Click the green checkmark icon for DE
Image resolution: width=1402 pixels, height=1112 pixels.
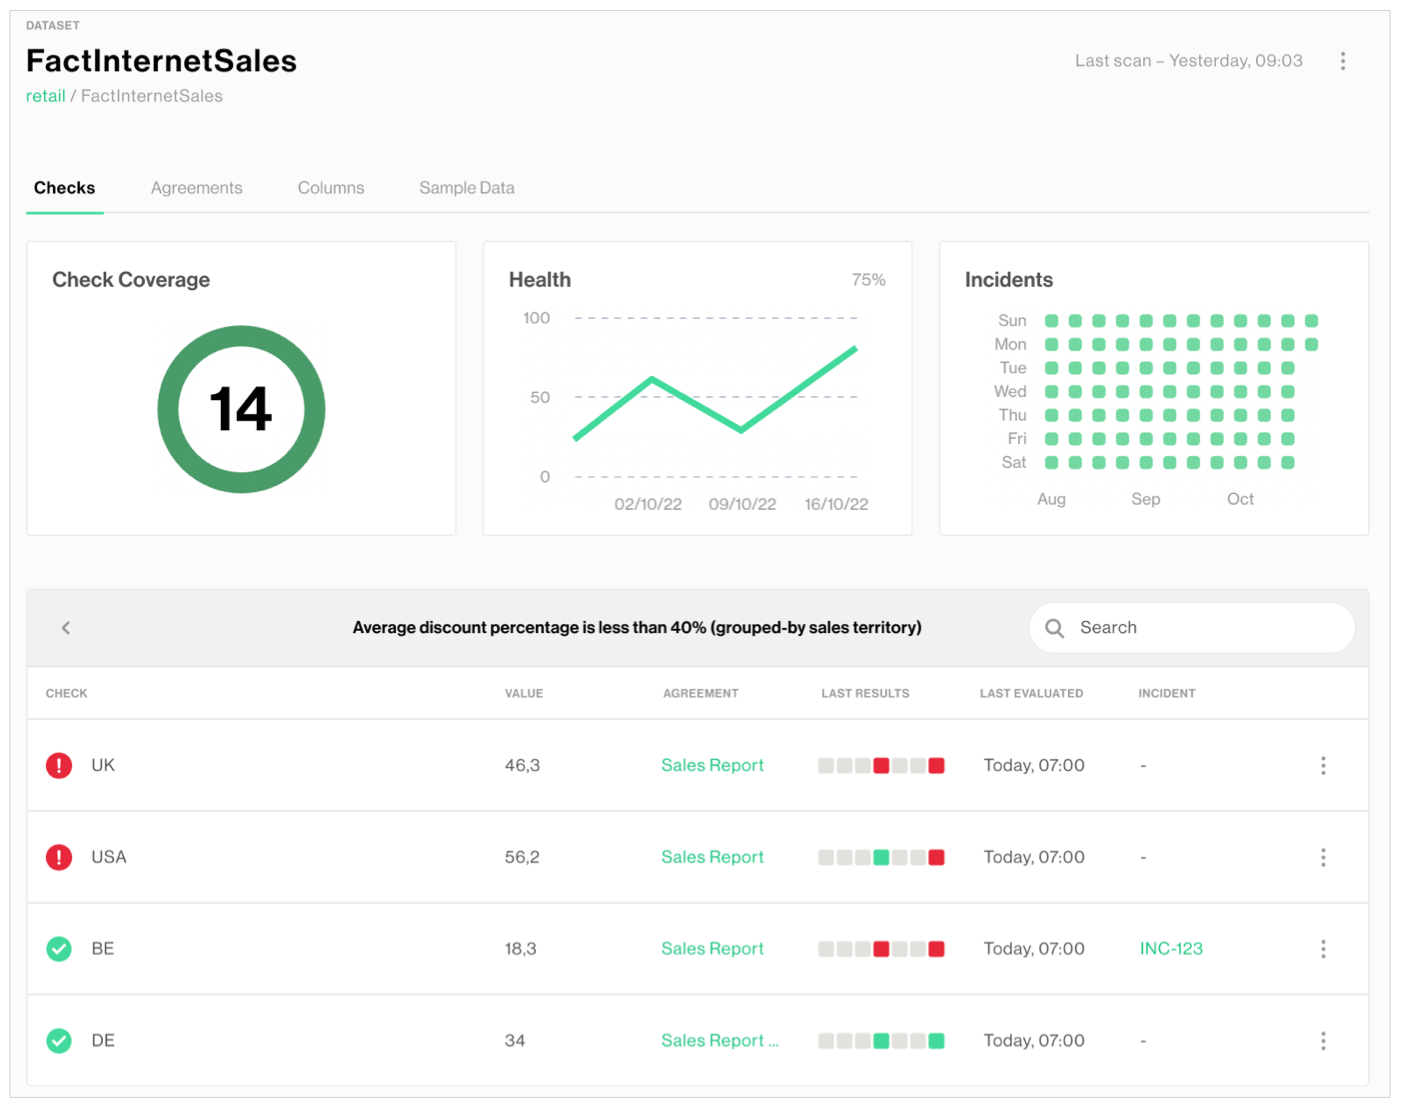59,1041
